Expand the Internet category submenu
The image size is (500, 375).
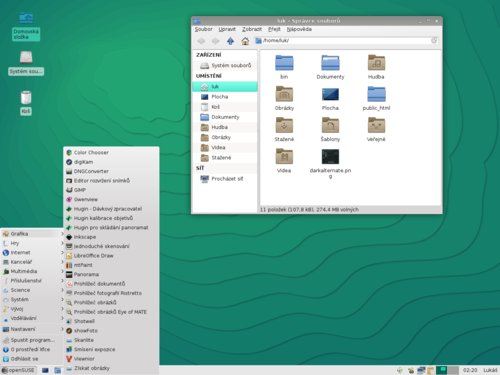(x=32, y=252)
